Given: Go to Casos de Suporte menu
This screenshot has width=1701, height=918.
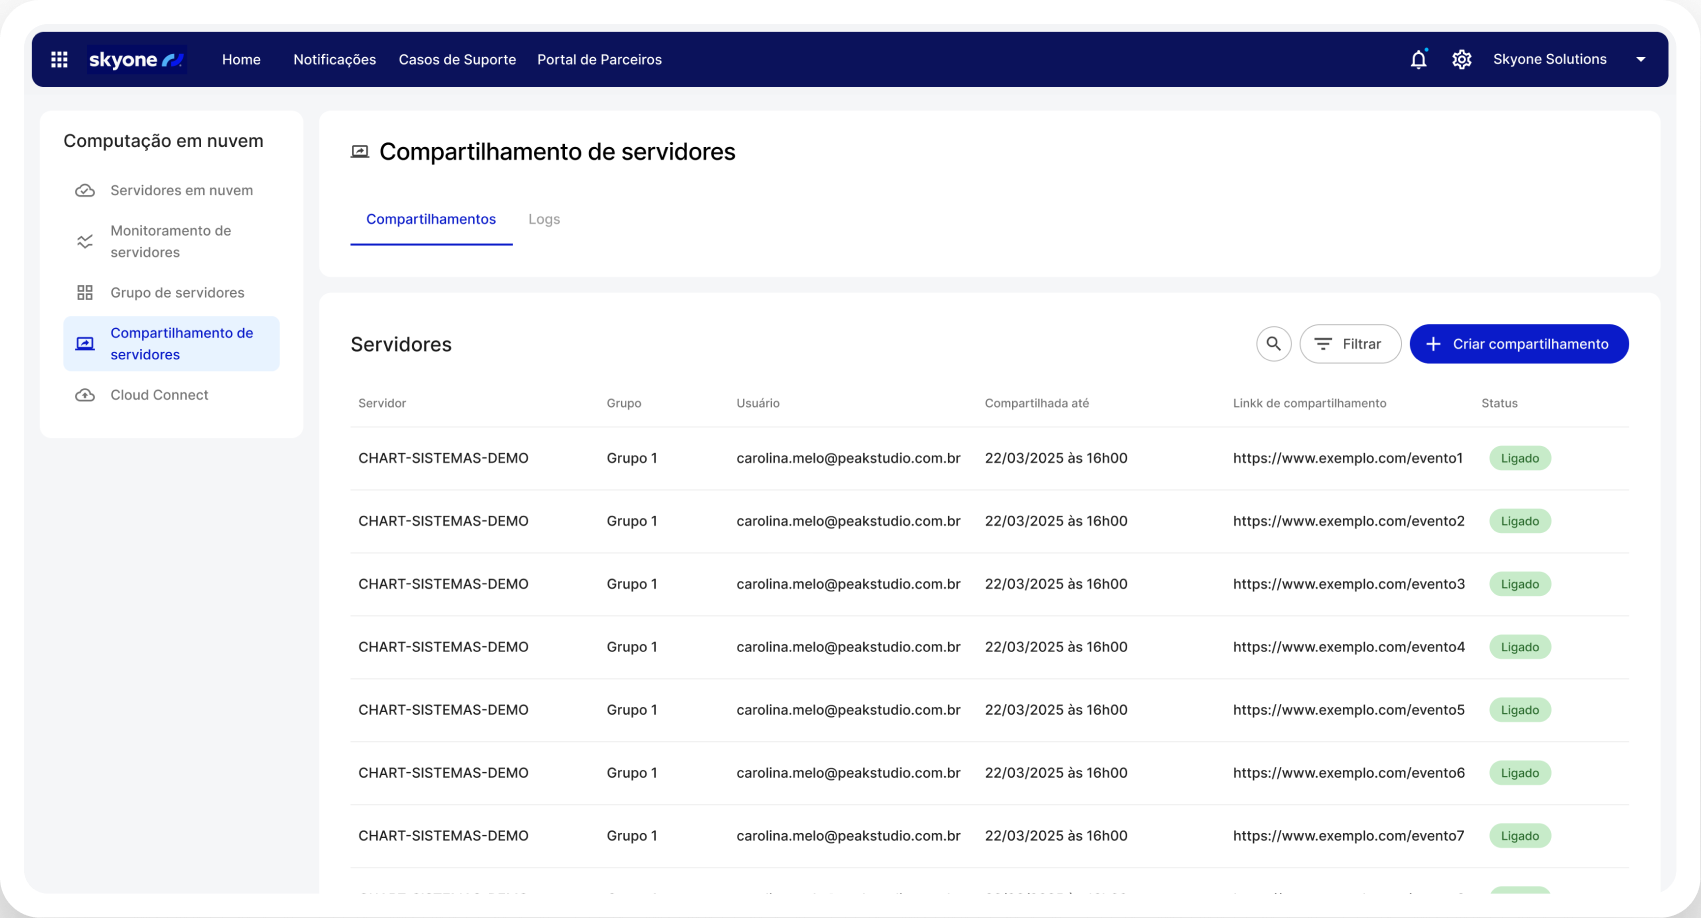Looking at the screenshot, I should click(x=457, y=60).
